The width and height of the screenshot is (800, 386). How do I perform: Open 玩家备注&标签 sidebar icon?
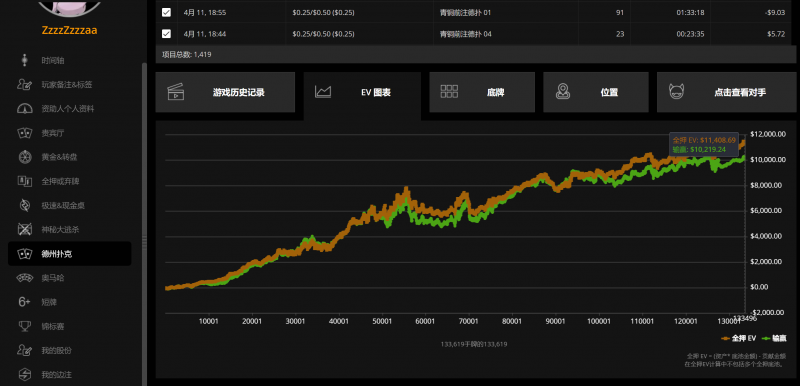click(24, 85)
